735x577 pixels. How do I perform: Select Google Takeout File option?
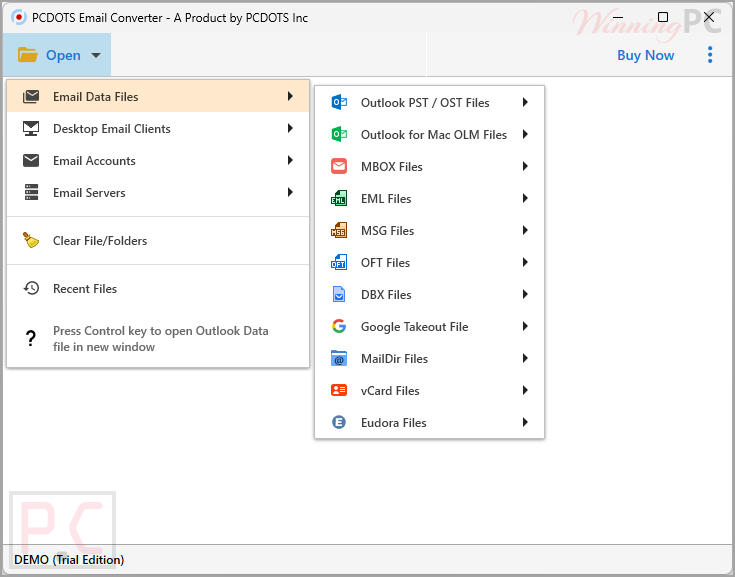[429, 326]
